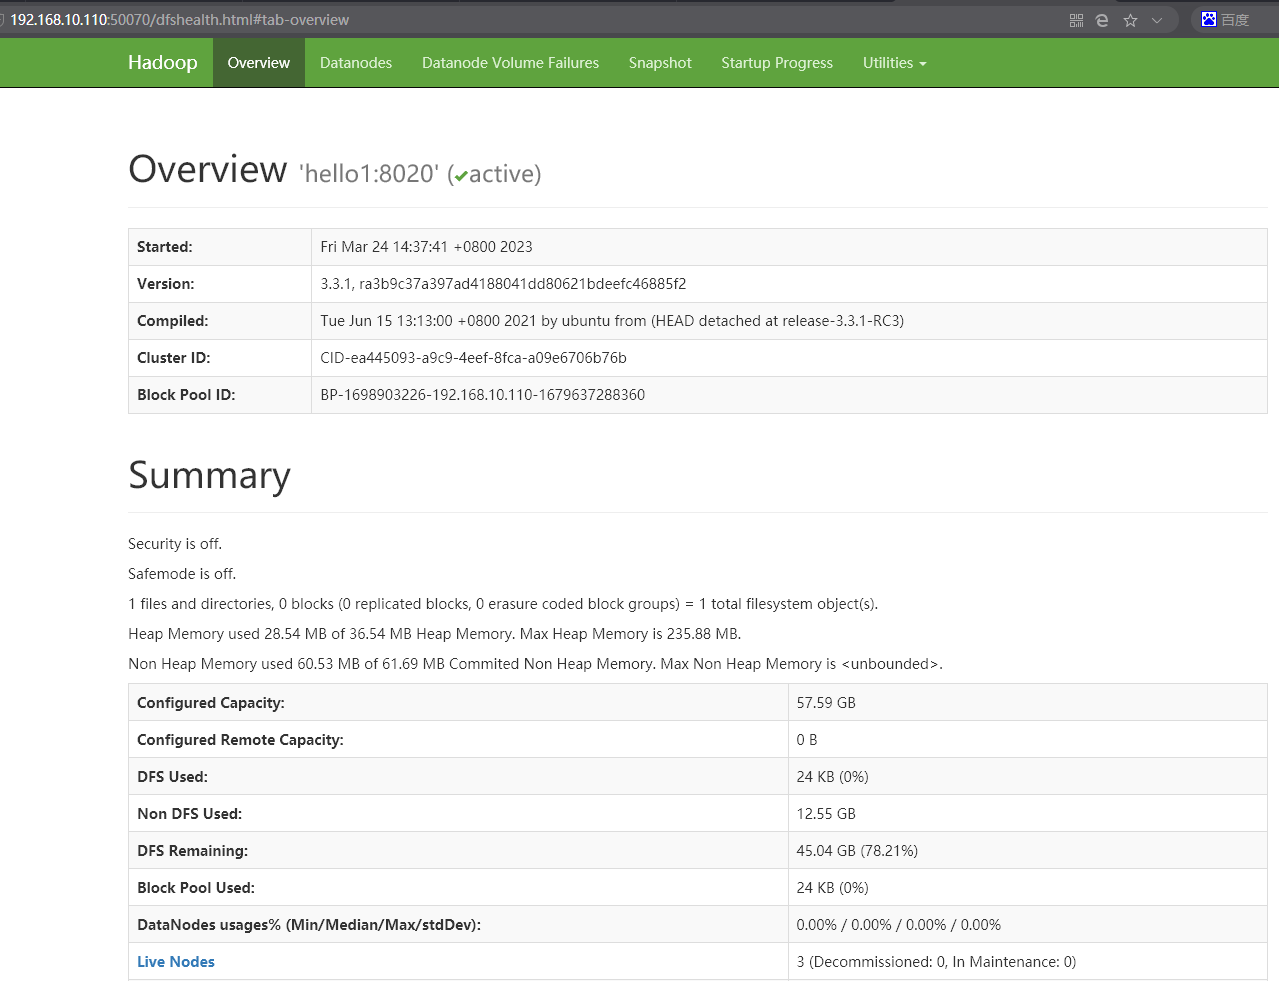This screenshot has width=1279, height=981.
Task: Go to the Snapshot tab
Action: coord(660,63)
